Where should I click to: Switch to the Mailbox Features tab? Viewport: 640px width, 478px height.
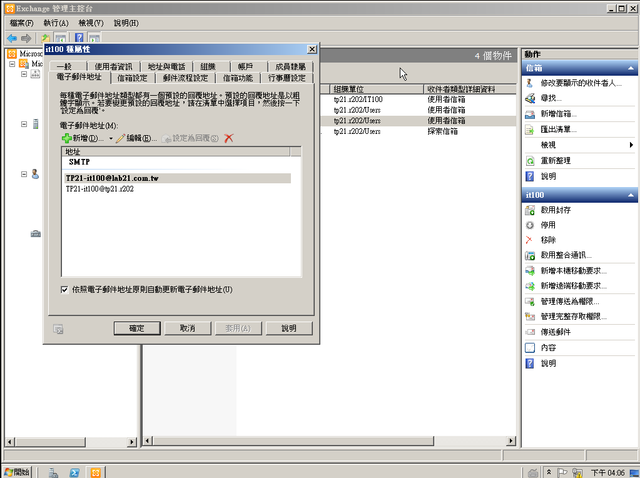pyautogui.click(x=238, y=78)
